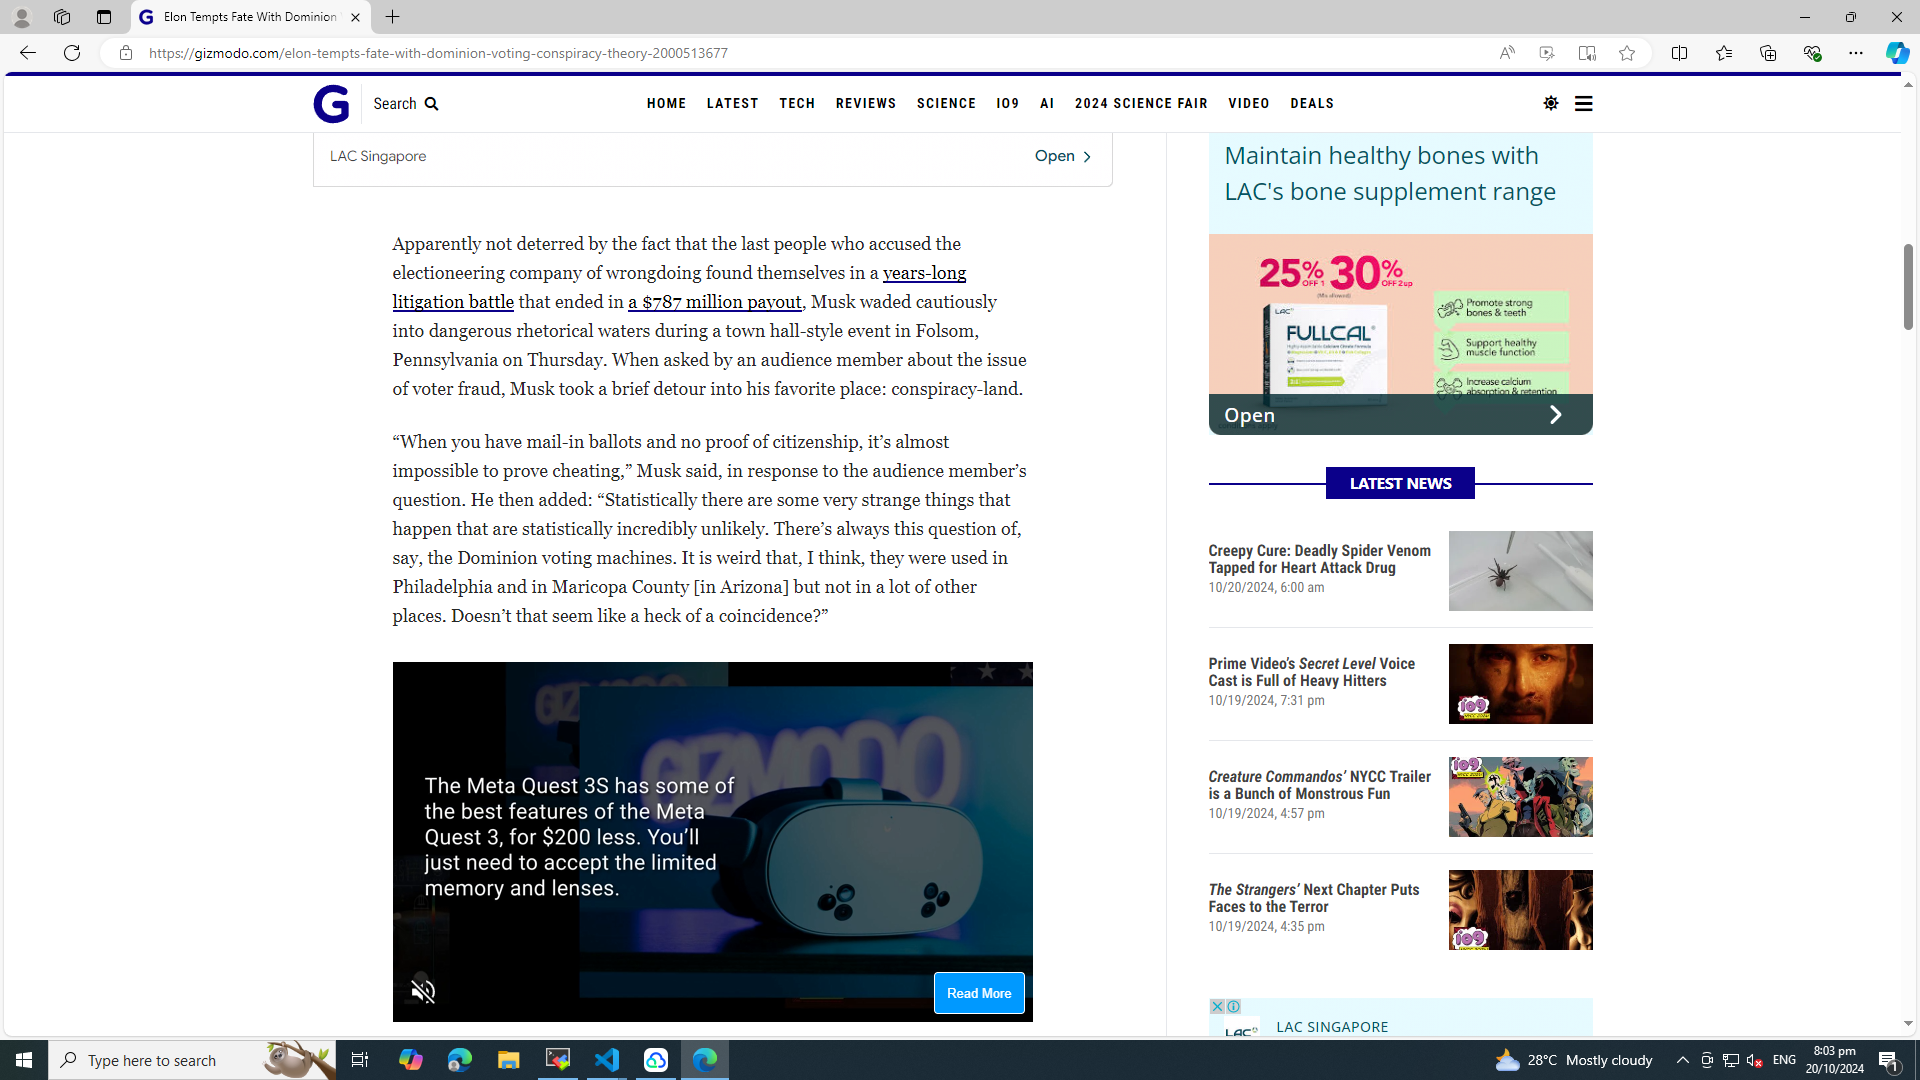Add page to favorites star
The width and height of the screenshot is (1920, 1080).
click(x=1626, y=53)
